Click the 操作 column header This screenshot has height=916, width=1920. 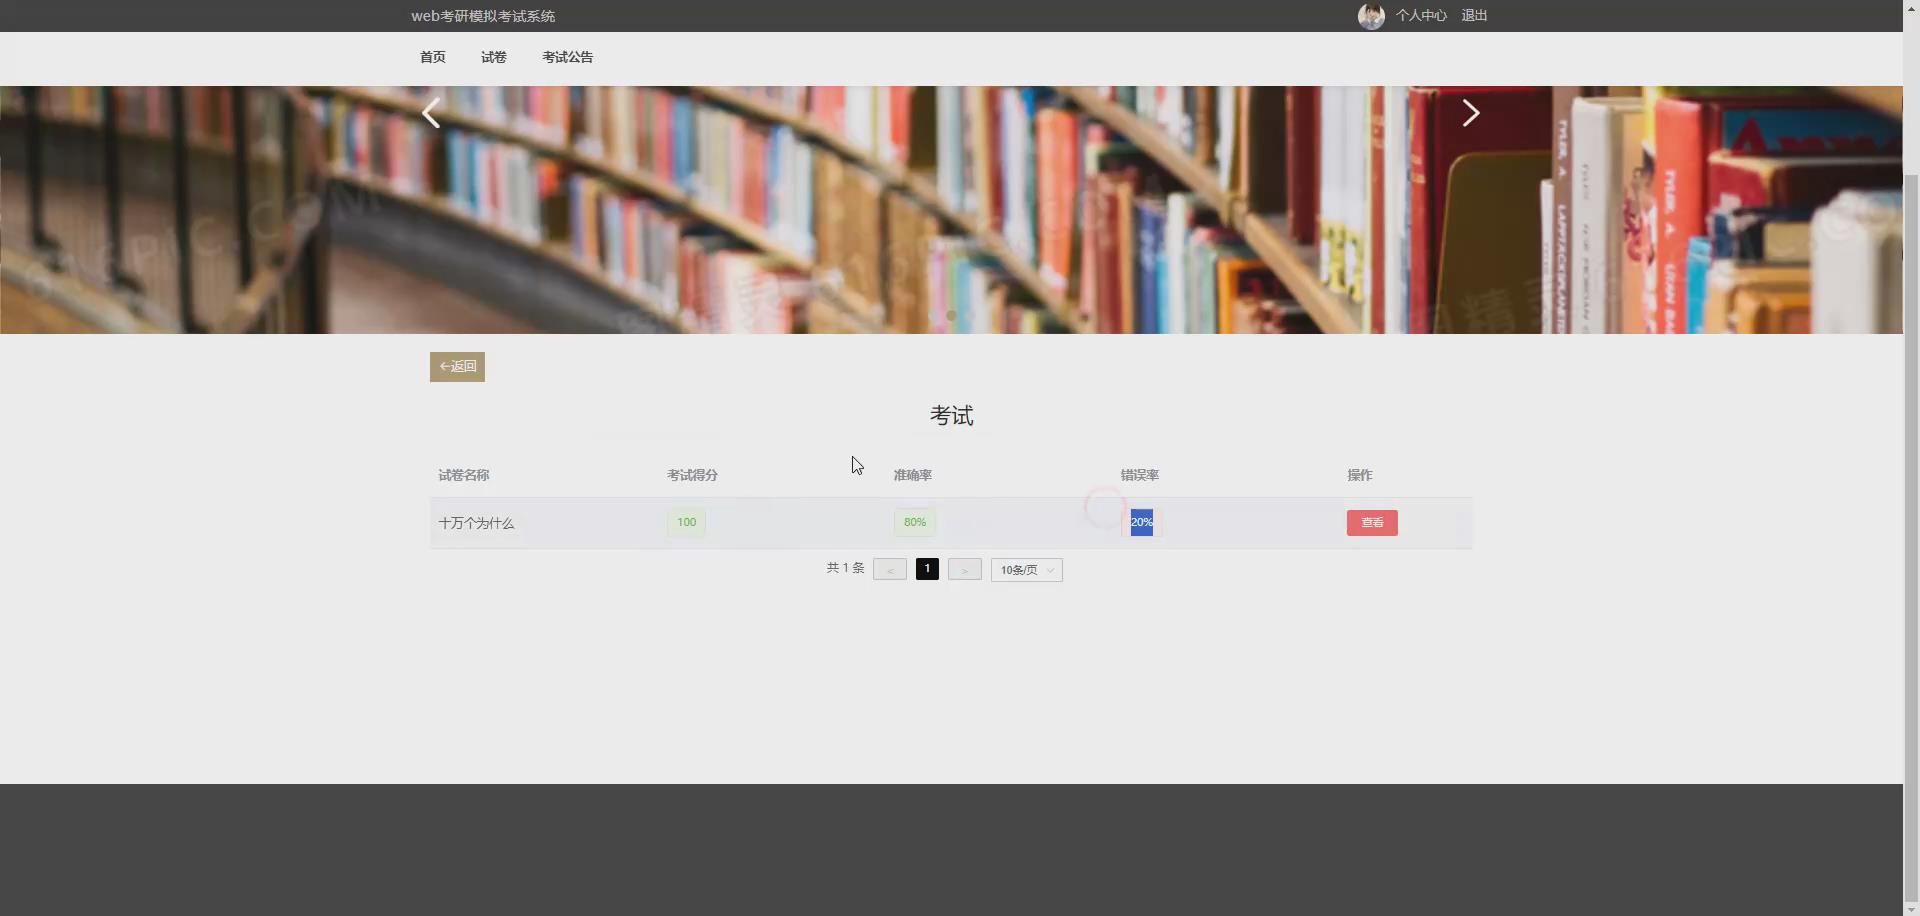point(1360,475)
